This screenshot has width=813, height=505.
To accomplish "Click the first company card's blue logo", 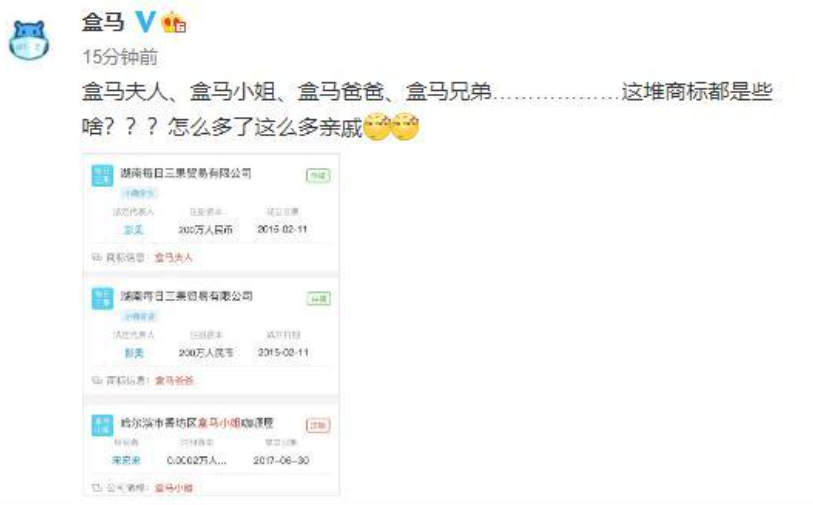I will pyautogui.click(x=102, y=176).
